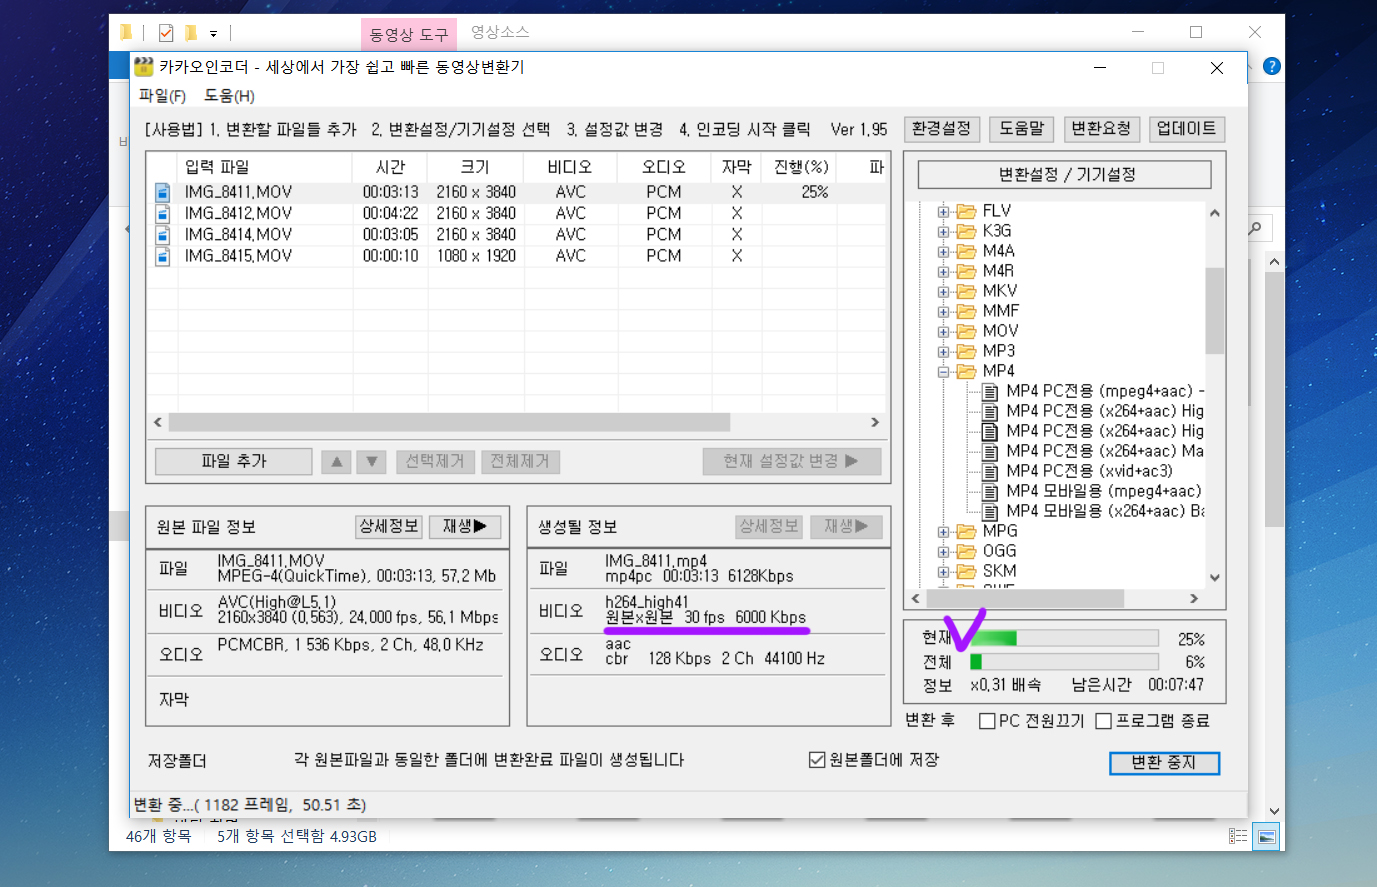Expand the OGG tree node

pyautogui.click(x=943, y=552)
